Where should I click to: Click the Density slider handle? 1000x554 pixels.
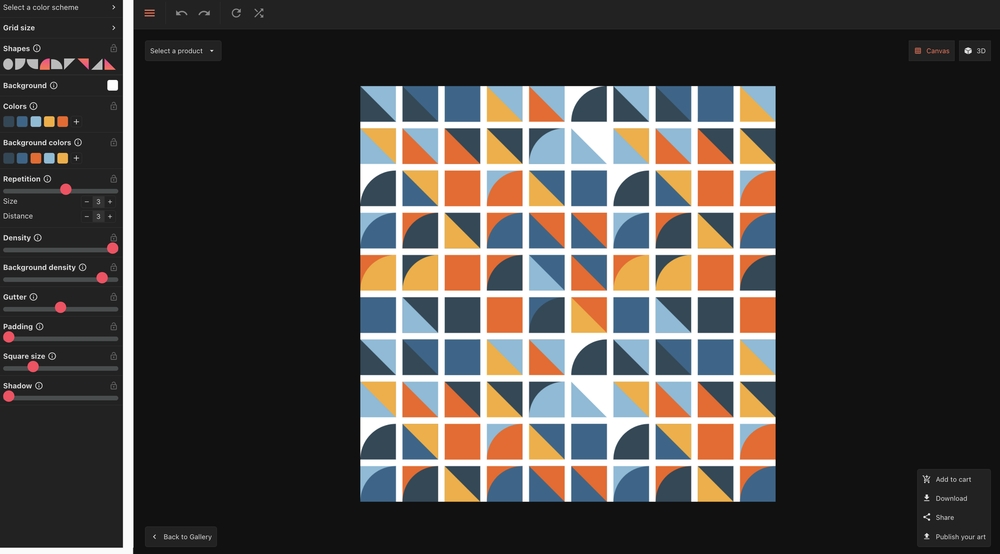coord(112,249)
